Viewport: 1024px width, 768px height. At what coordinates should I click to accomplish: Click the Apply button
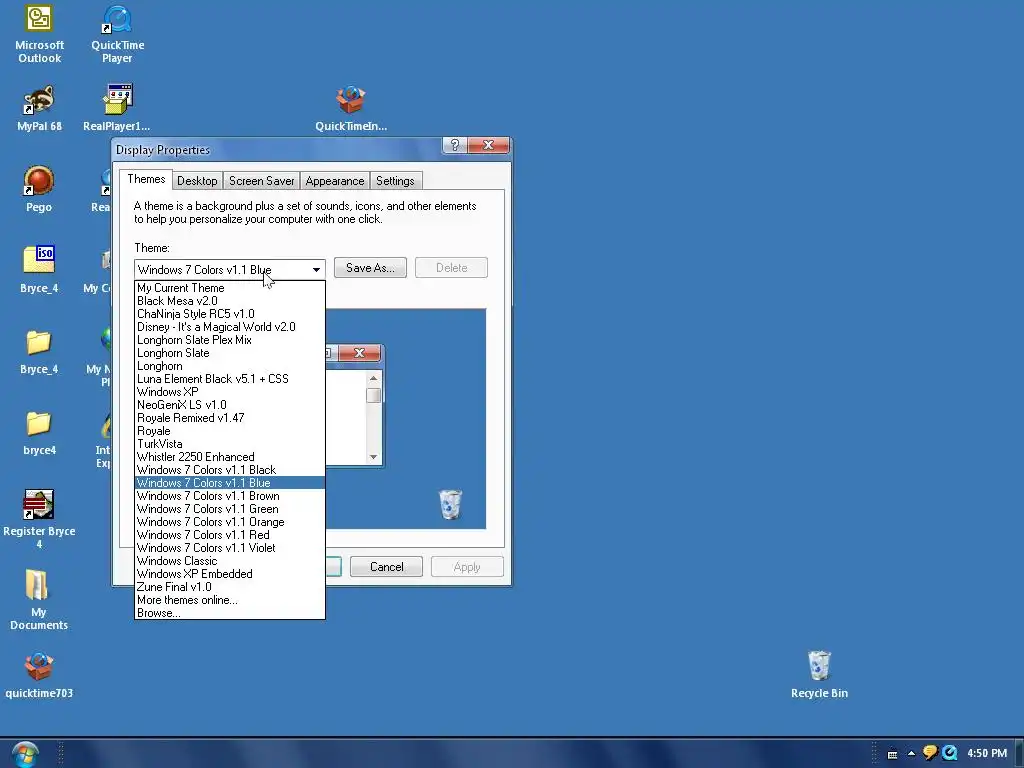click(x=467, y=567)
